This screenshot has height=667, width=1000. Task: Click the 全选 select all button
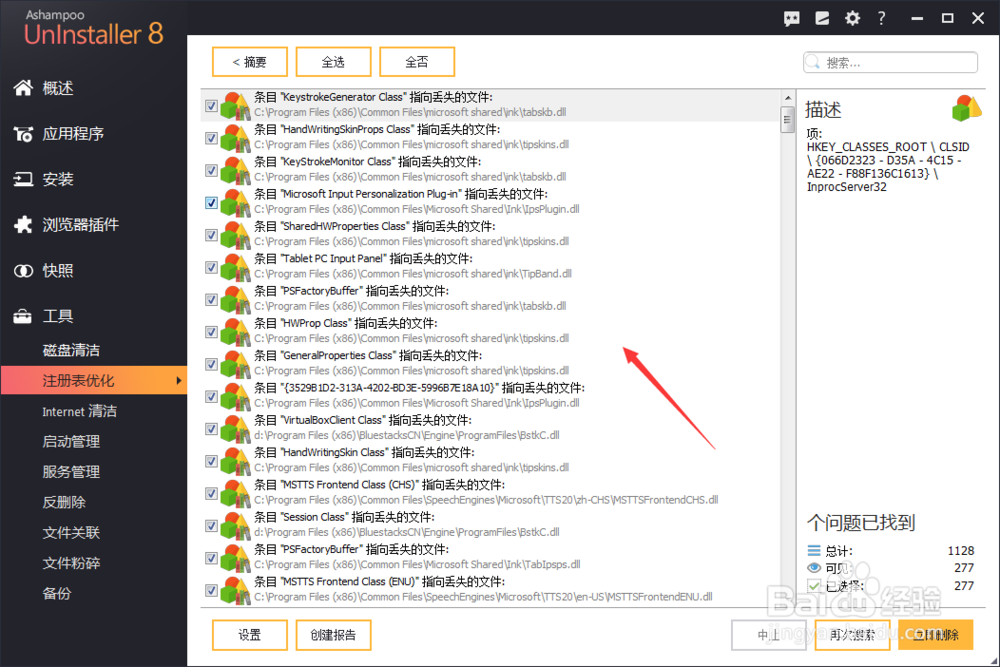(334, 62)
